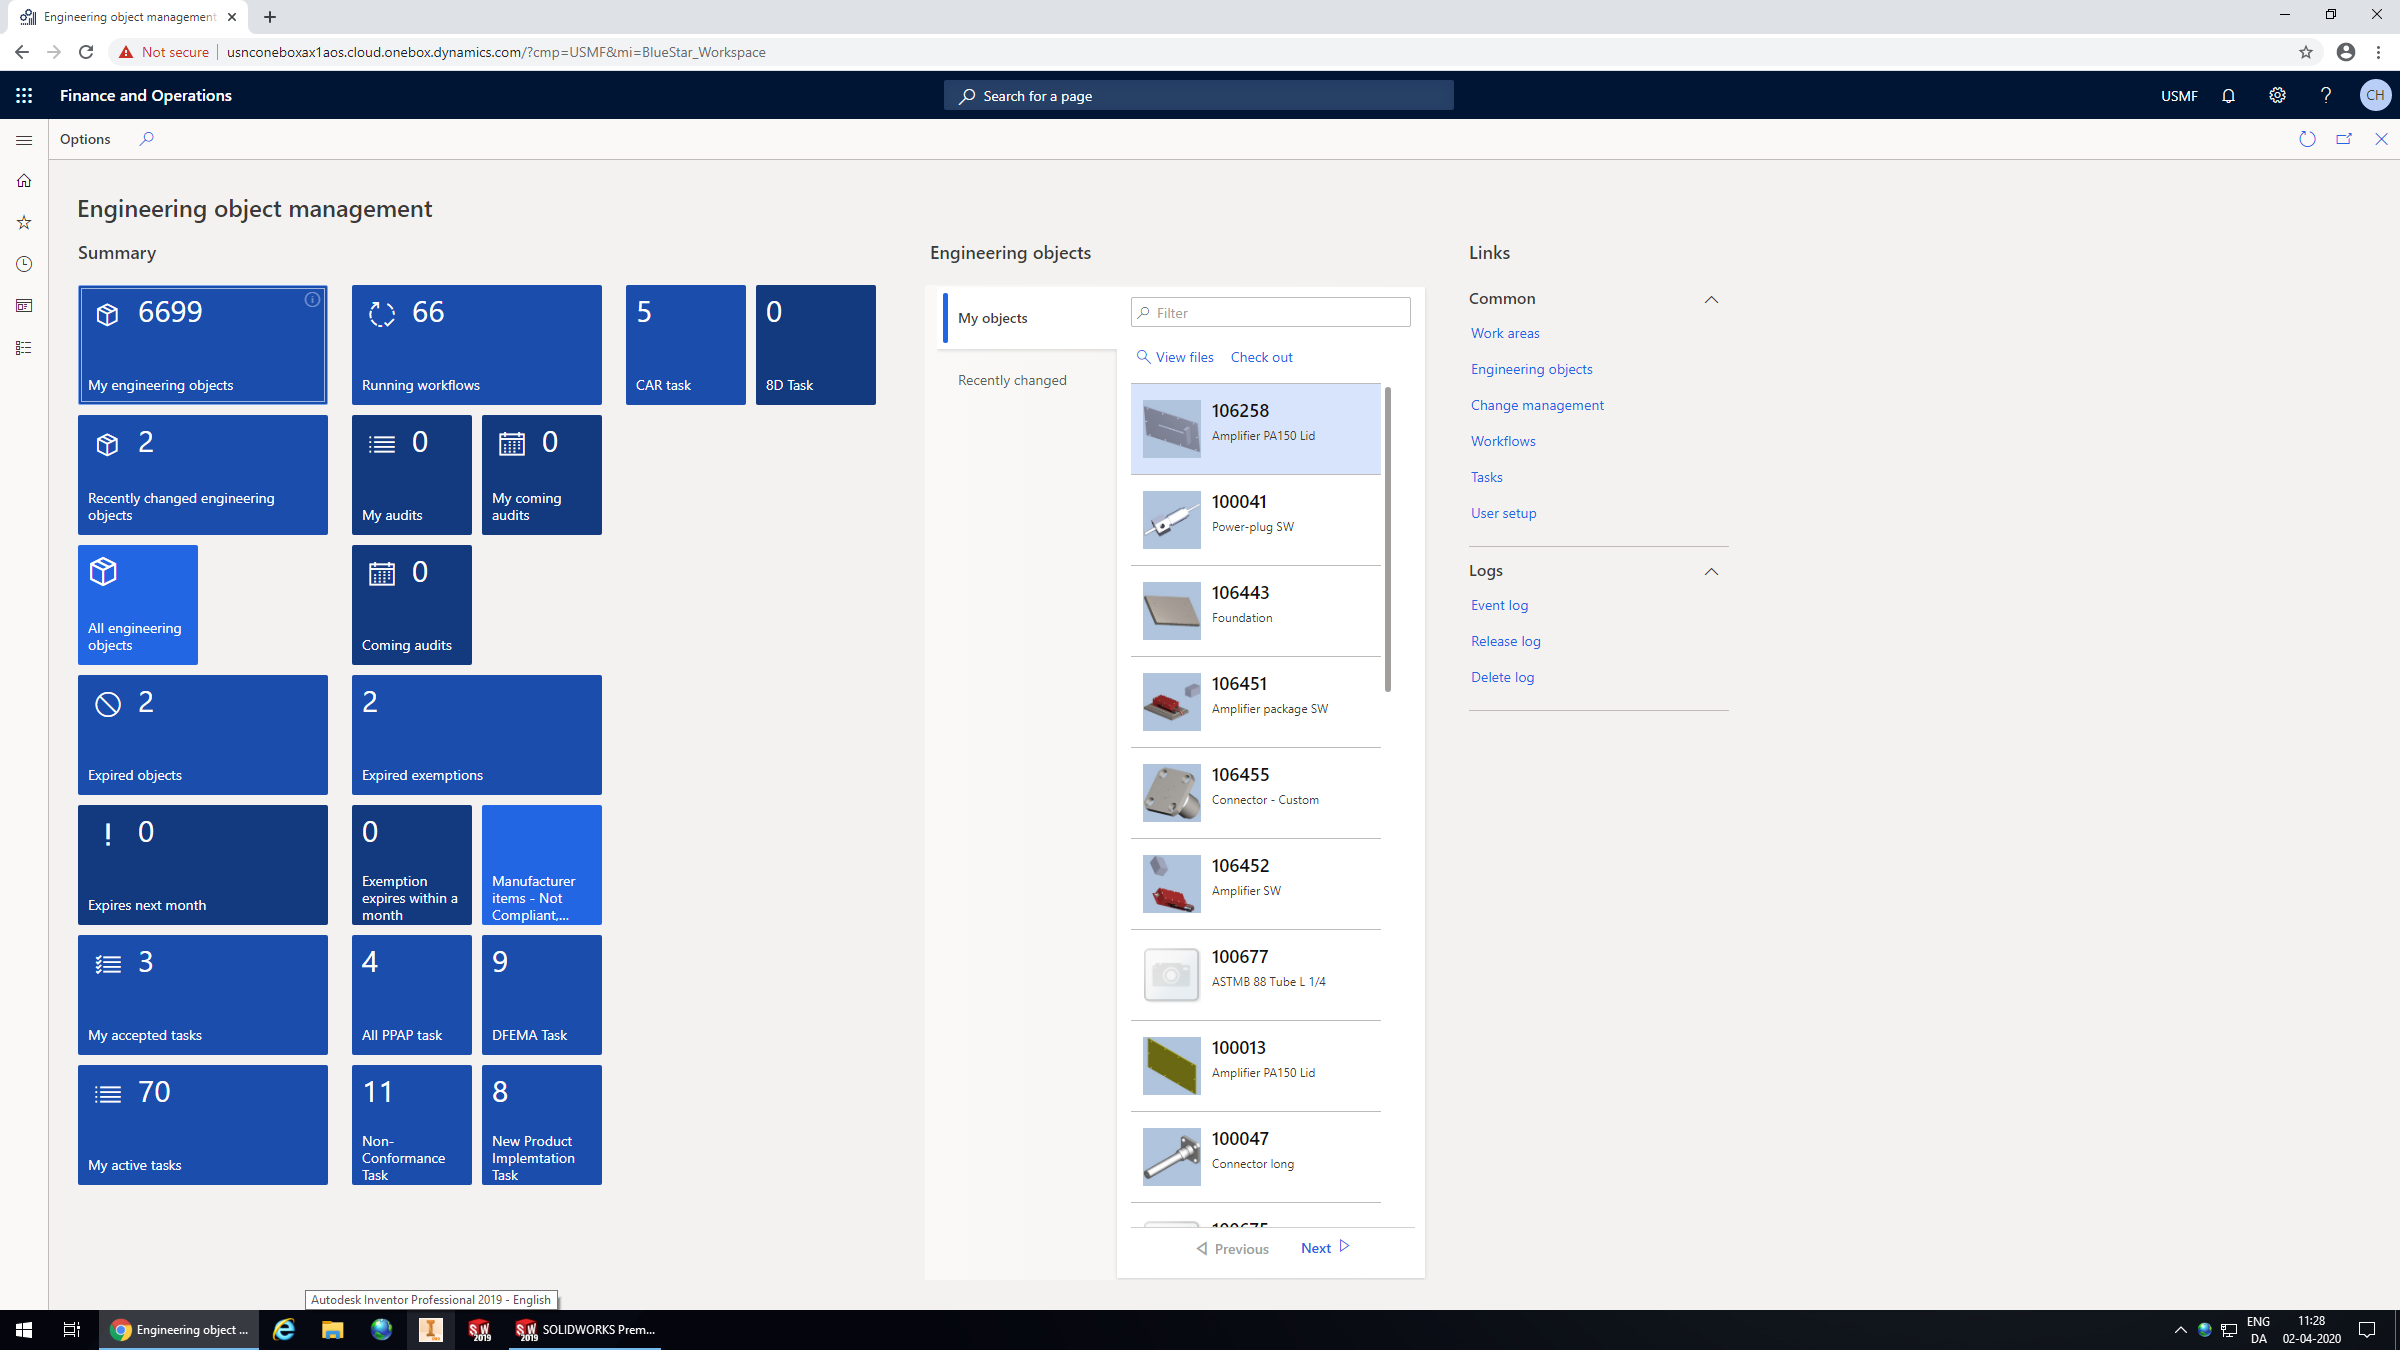Open the Release log link
The image size is (2400, 1350).
(x=1505, y=641)
